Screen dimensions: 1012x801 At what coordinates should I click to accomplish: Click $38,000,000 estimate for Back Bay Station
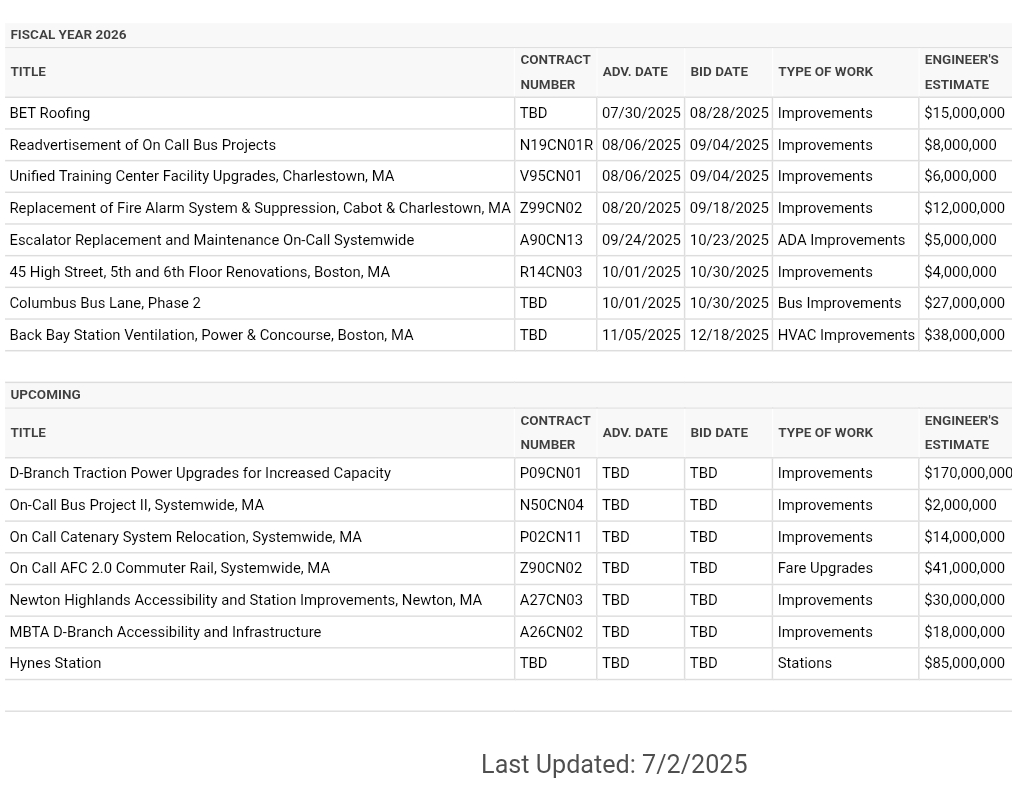964,335
